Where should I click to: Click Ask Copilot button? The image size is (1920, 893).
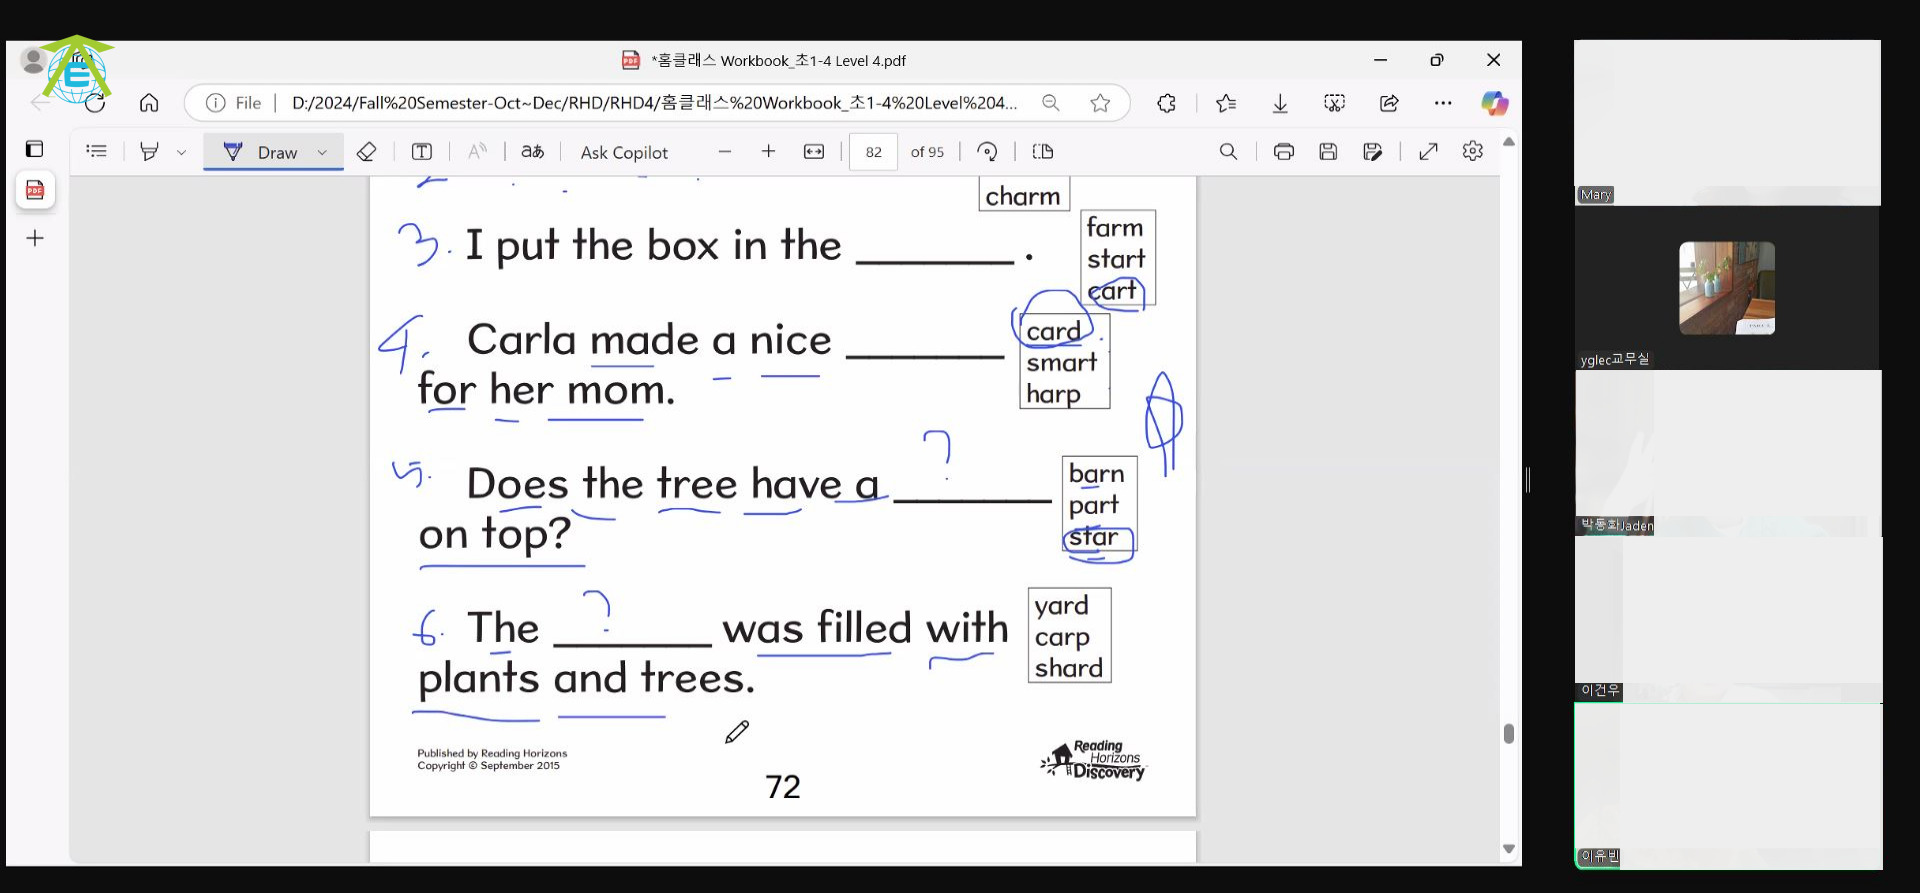point(624,152)
